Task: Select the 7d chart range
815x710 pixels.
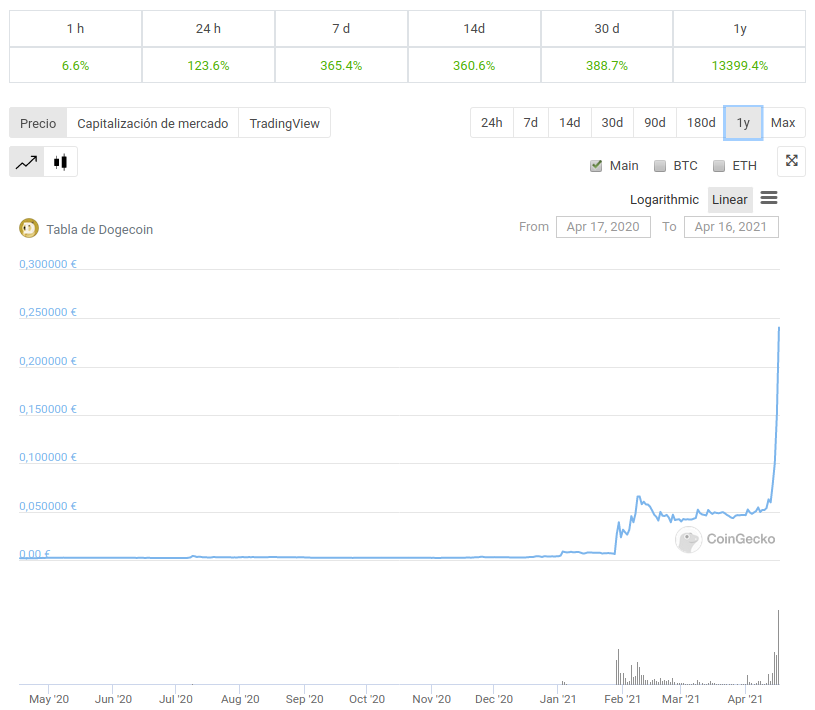Action: [x=531, y=123]
